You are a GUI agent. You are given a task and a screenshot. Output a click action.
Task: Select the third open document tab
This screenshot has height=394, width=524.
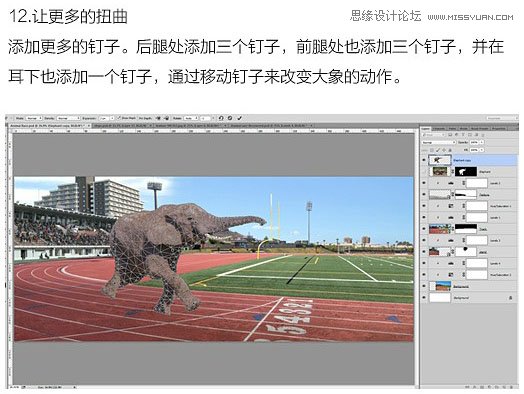coord(190,126)
